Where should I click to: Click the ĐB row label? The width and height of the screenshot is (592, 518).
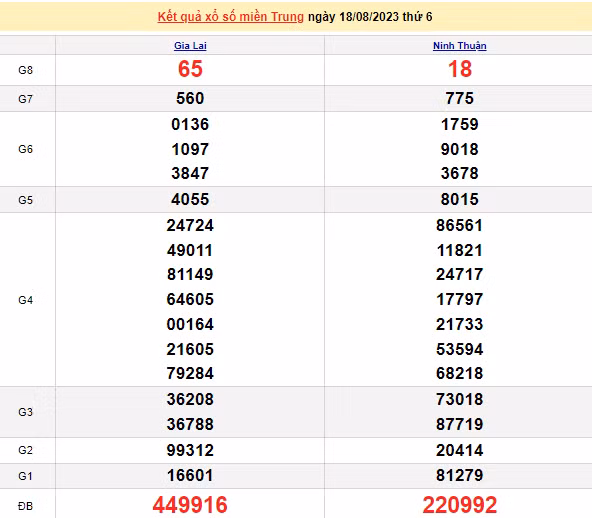tap(26, 506)
